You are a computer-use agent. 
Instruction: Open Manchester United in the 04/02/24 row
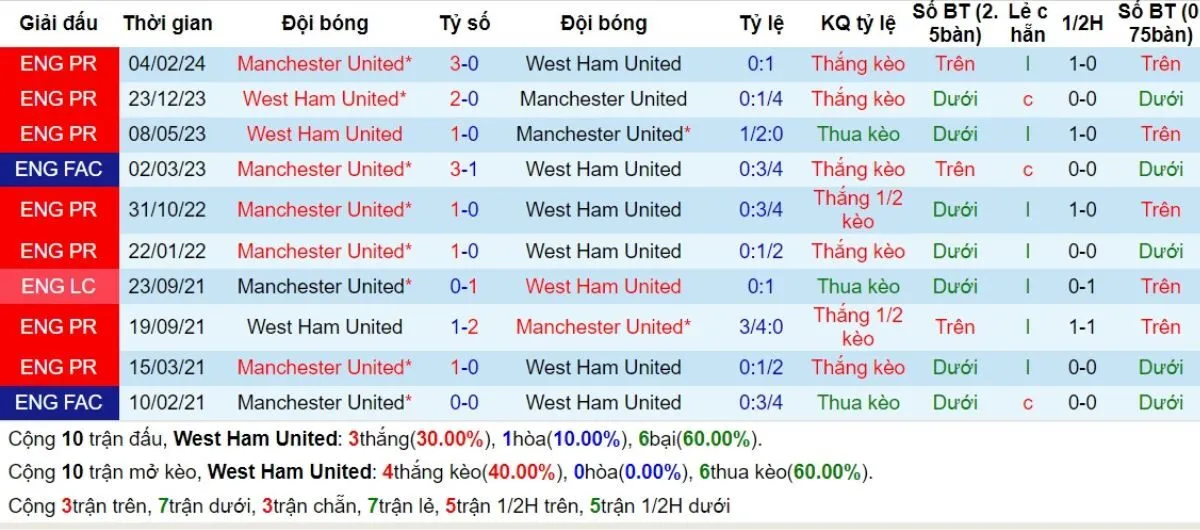pyautogui.click(x=324, y=63)
